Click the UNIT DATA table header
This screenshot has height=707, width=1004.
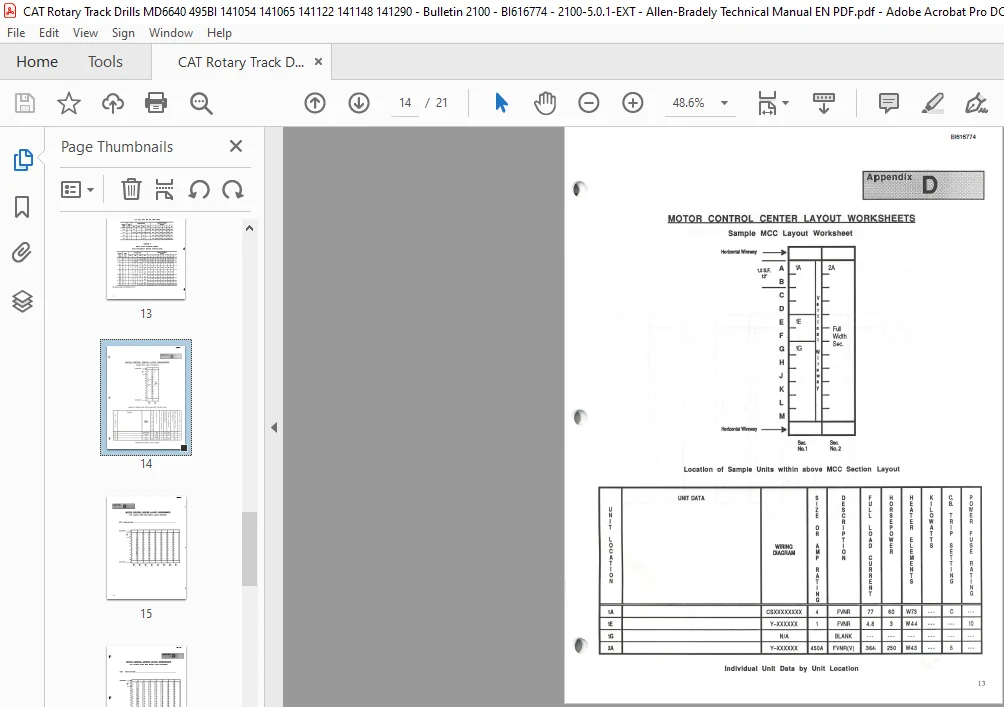[x=691, y=498]
